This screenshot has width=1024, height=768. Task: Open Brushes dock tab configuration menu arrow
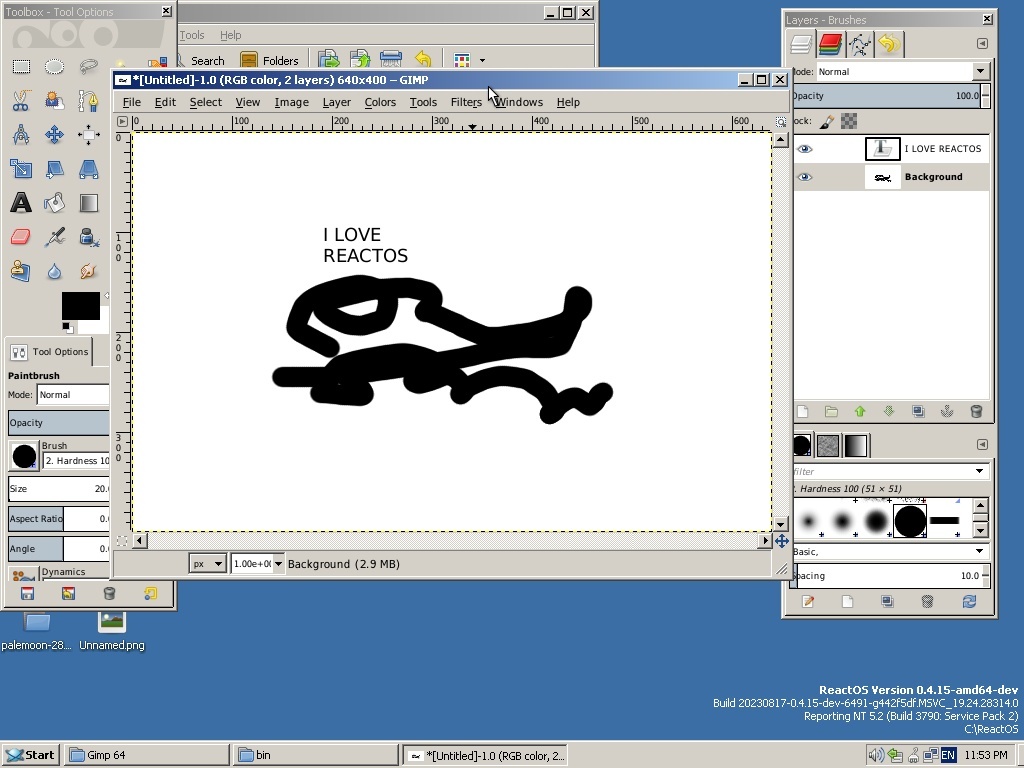[982, 444]
